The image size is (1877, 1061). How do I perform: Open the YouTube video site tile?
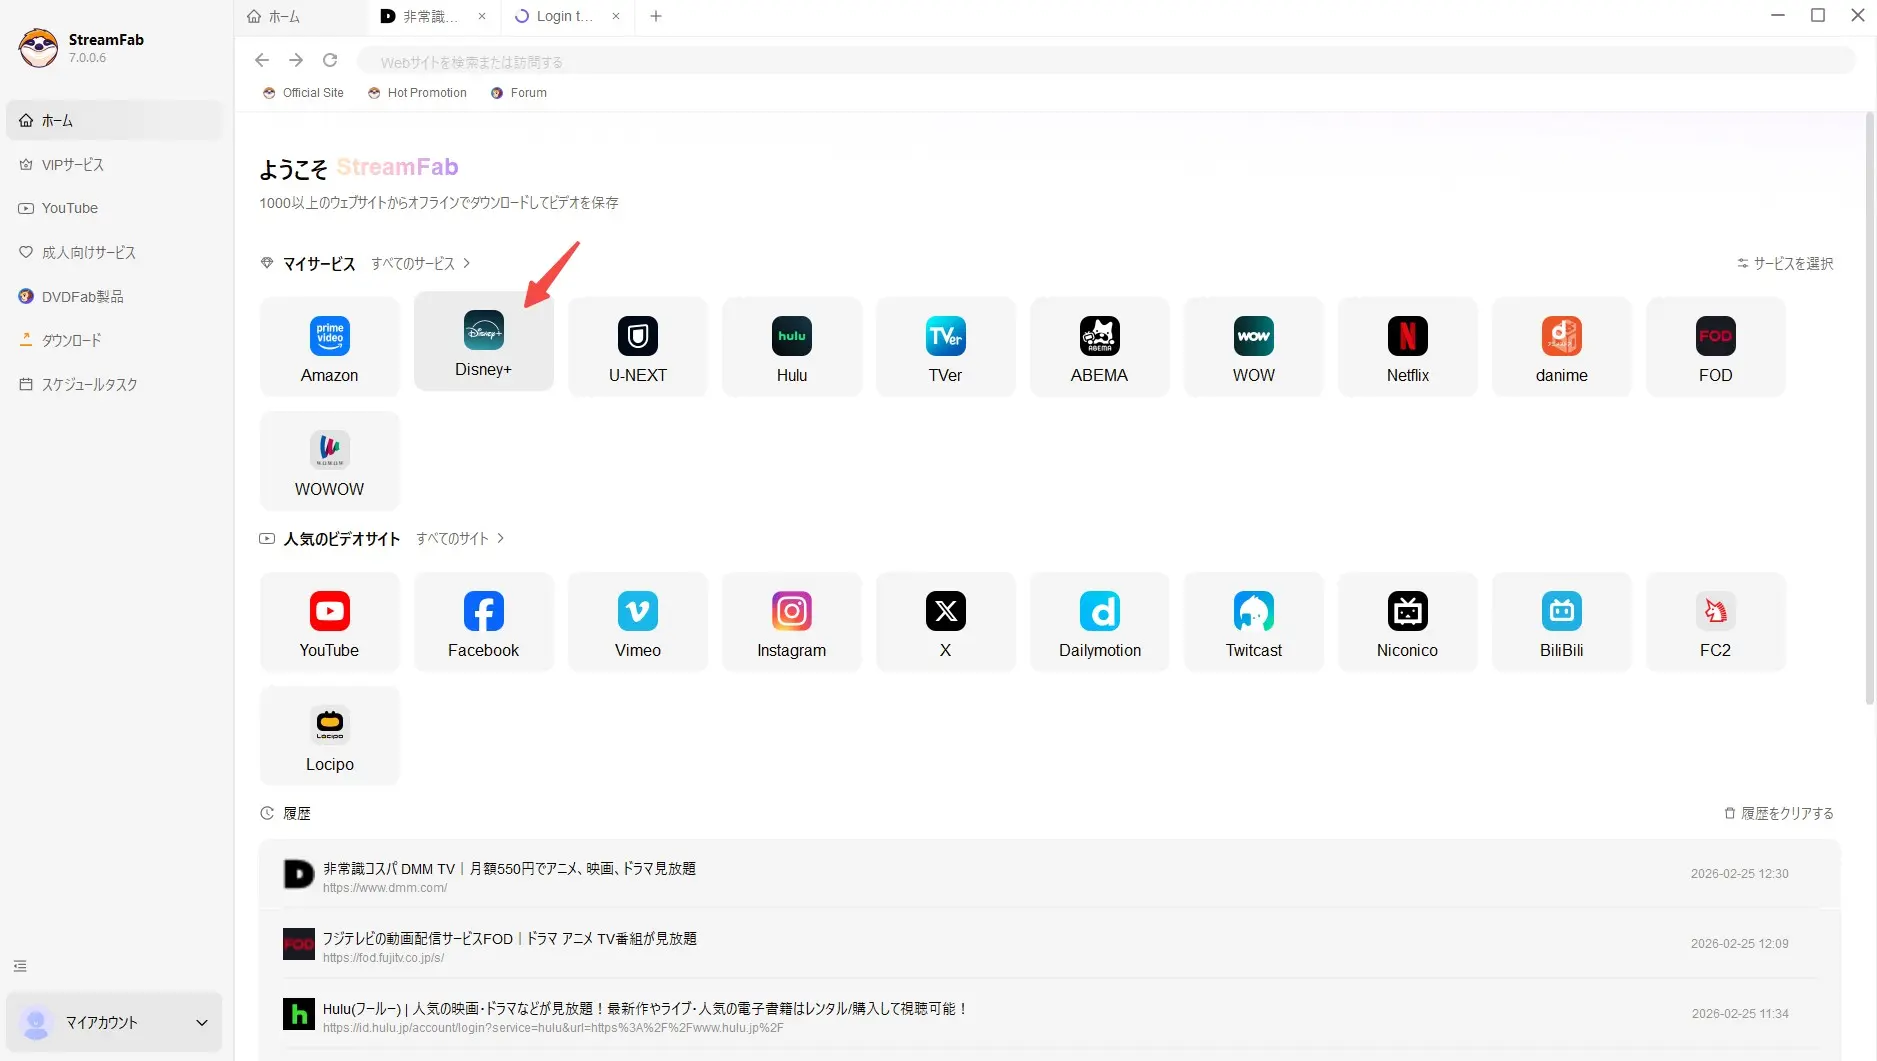click(x=329, y=622)
